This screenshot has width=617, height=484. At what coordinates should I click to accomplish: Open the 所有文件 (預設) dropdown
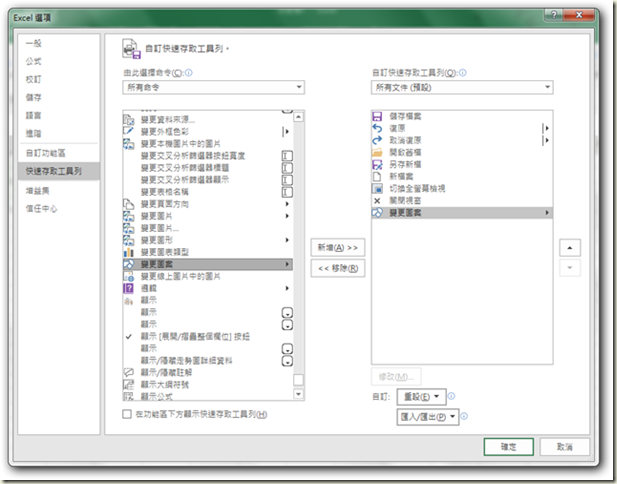(x=462, y=87)
